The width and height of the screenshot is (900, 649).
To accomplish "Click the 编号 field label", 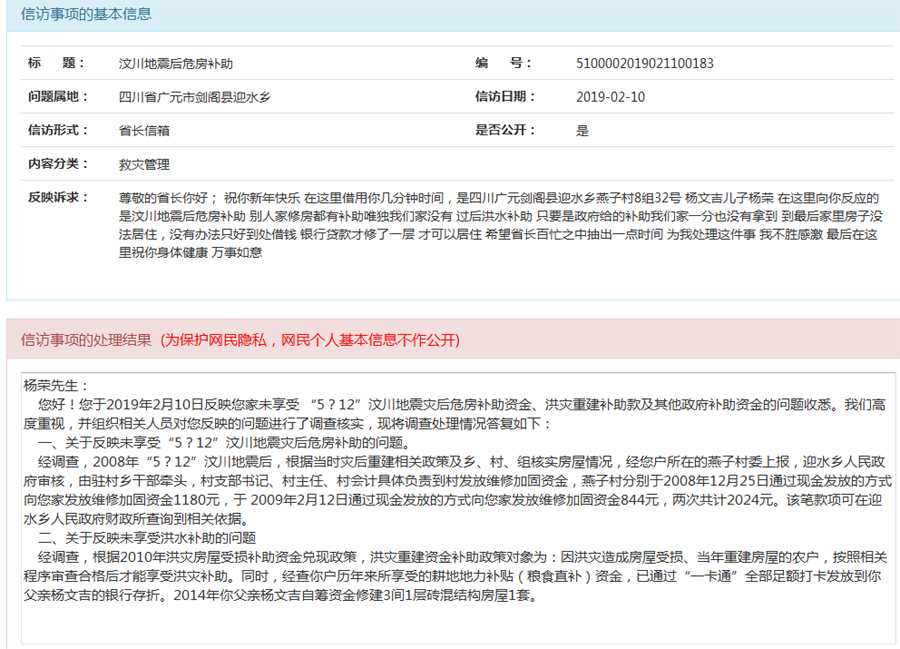I will point(504,63).
